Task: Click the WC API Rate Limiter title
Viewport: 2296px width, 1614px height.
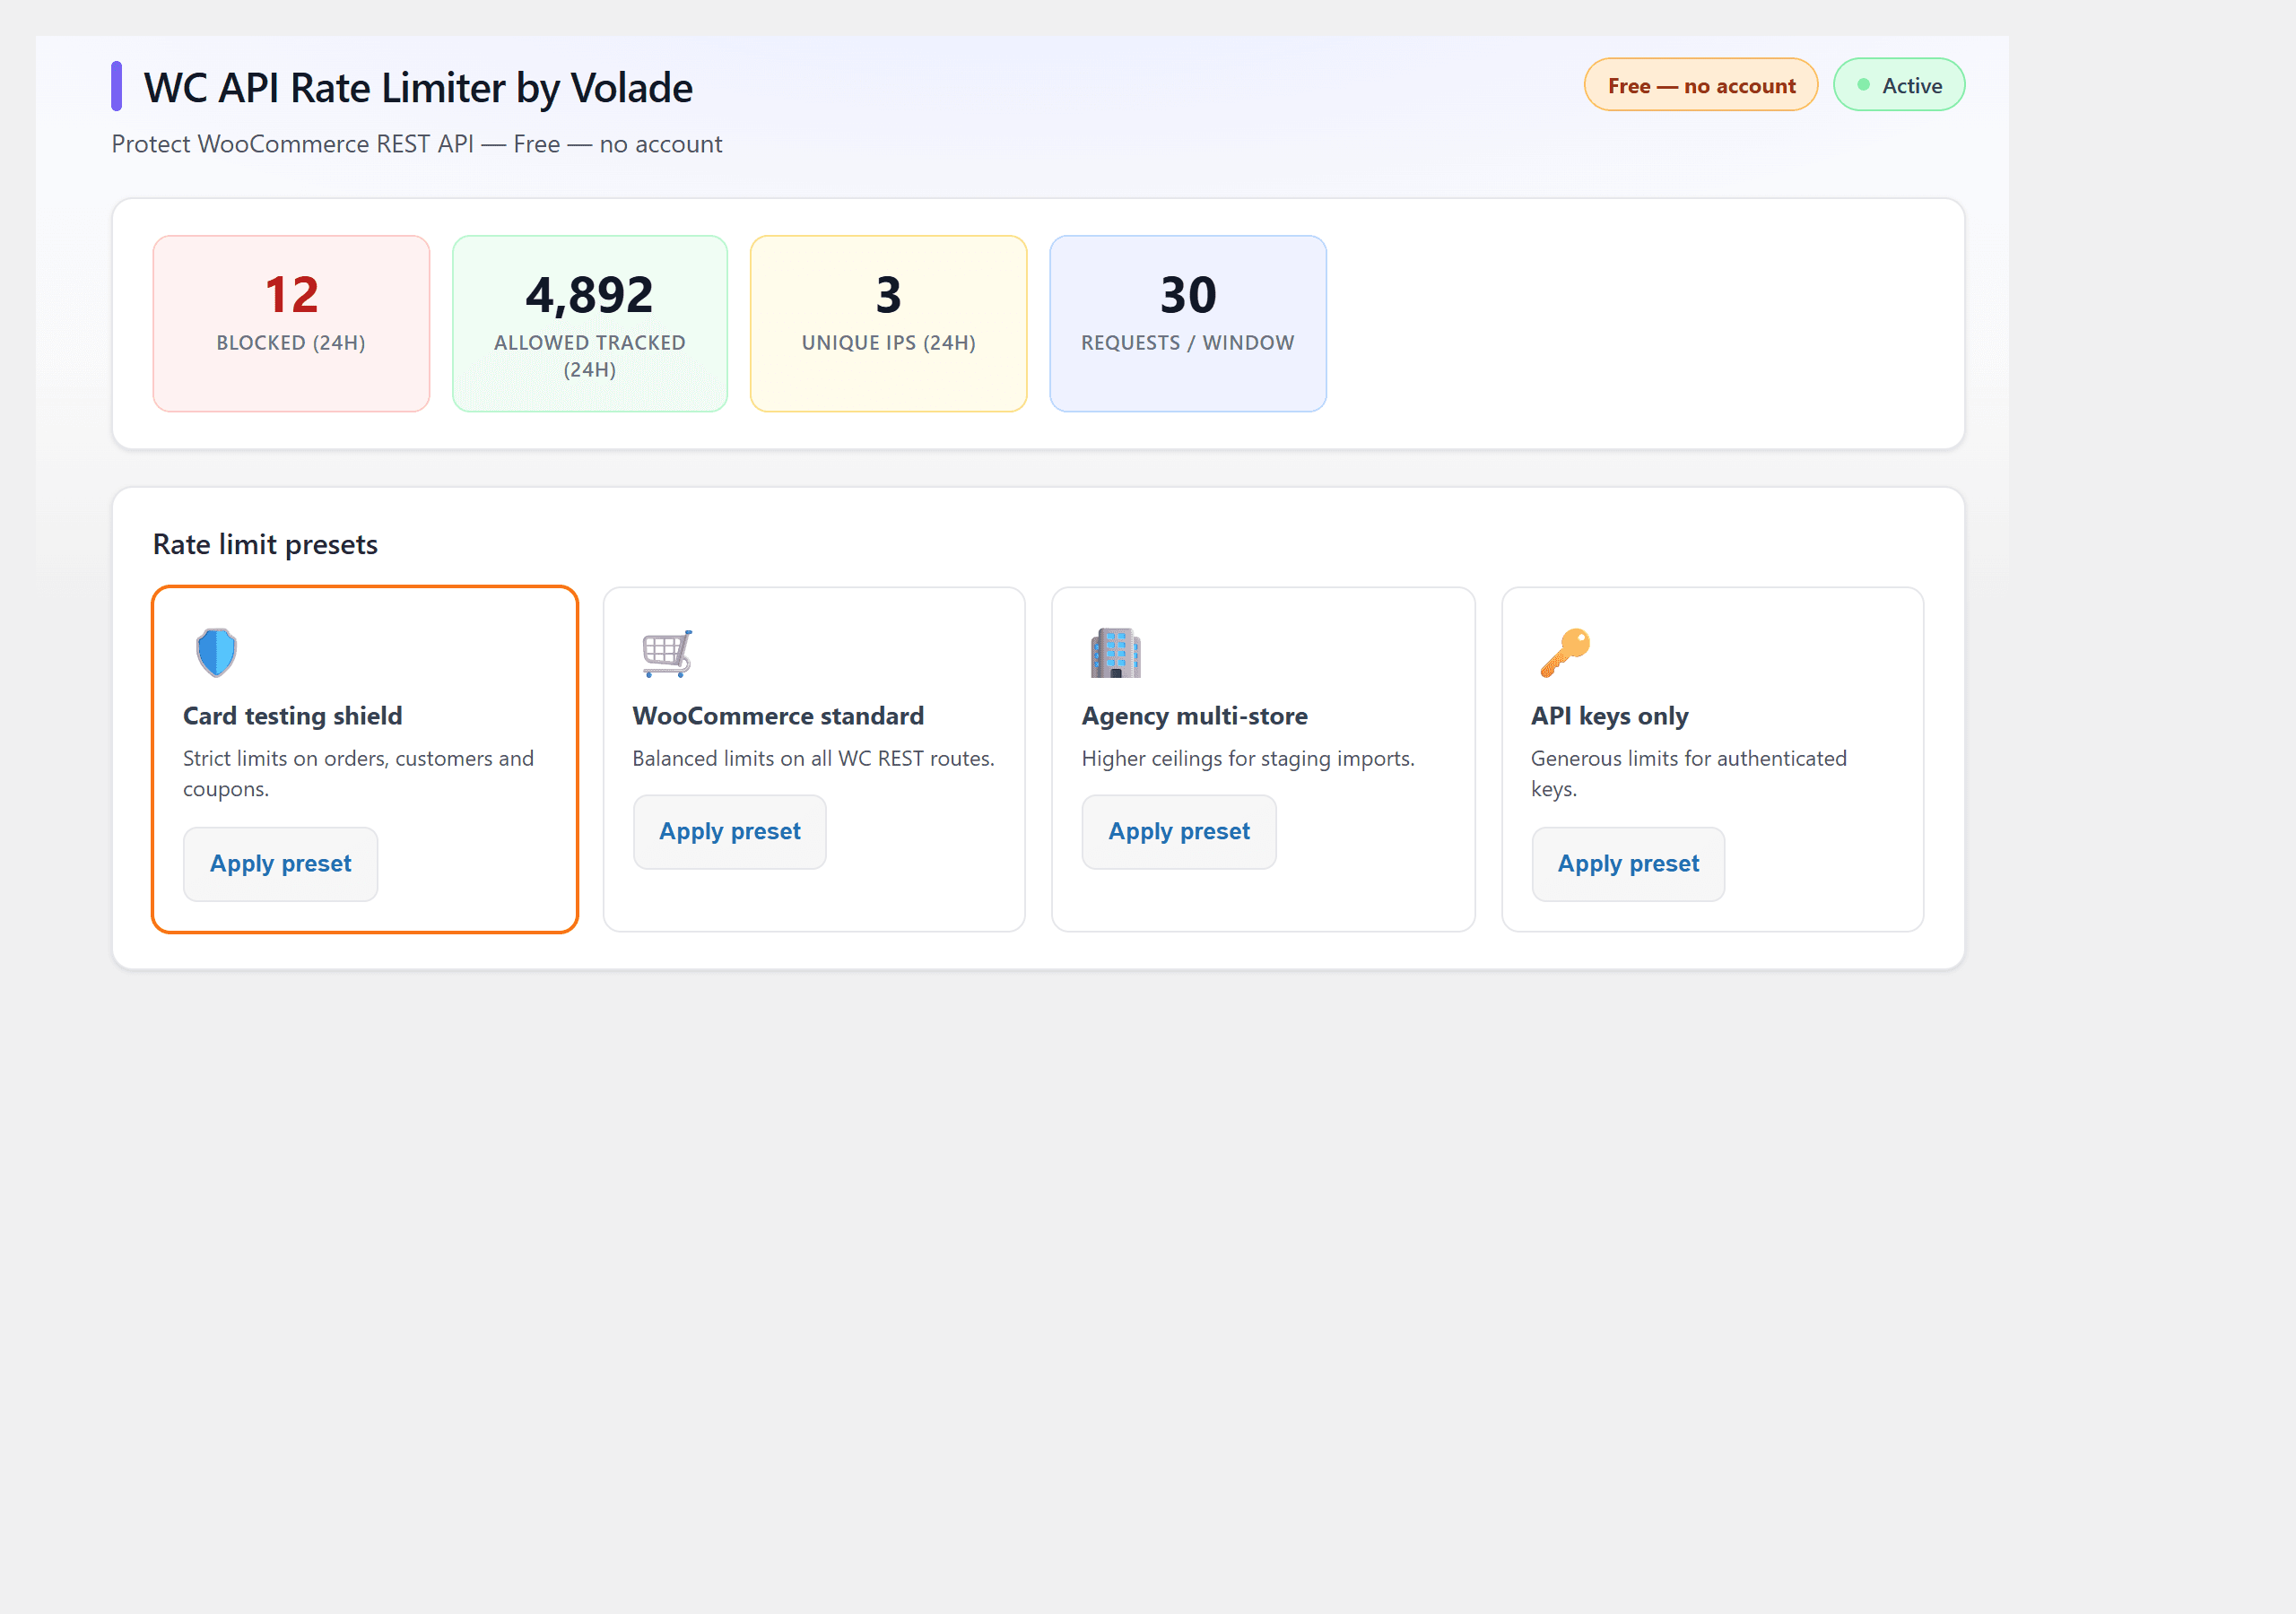Action: [418, 88]
